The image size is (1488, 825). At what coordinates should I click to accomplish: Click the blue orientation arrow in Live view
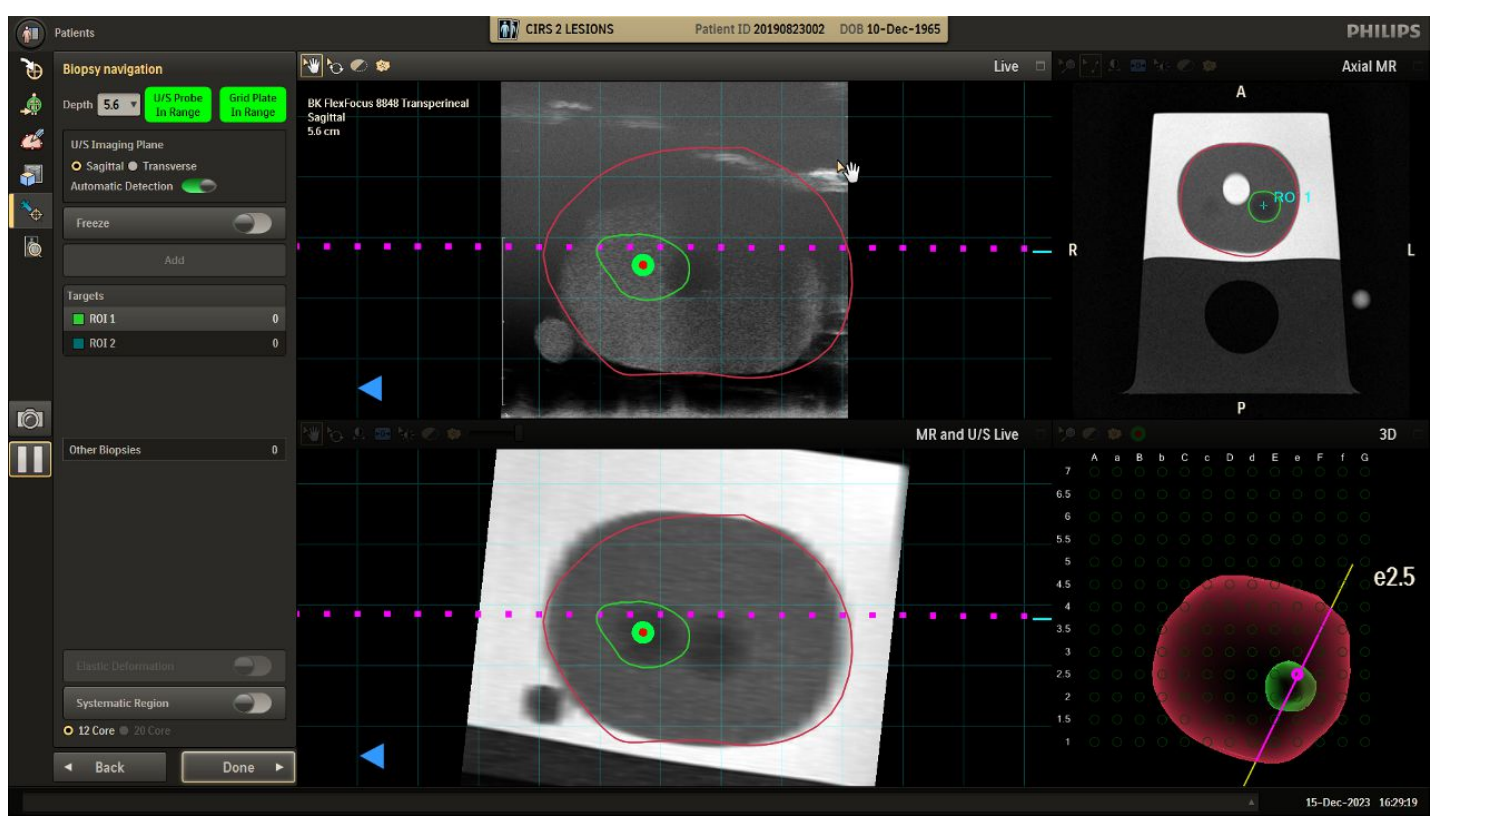(370, 388)
